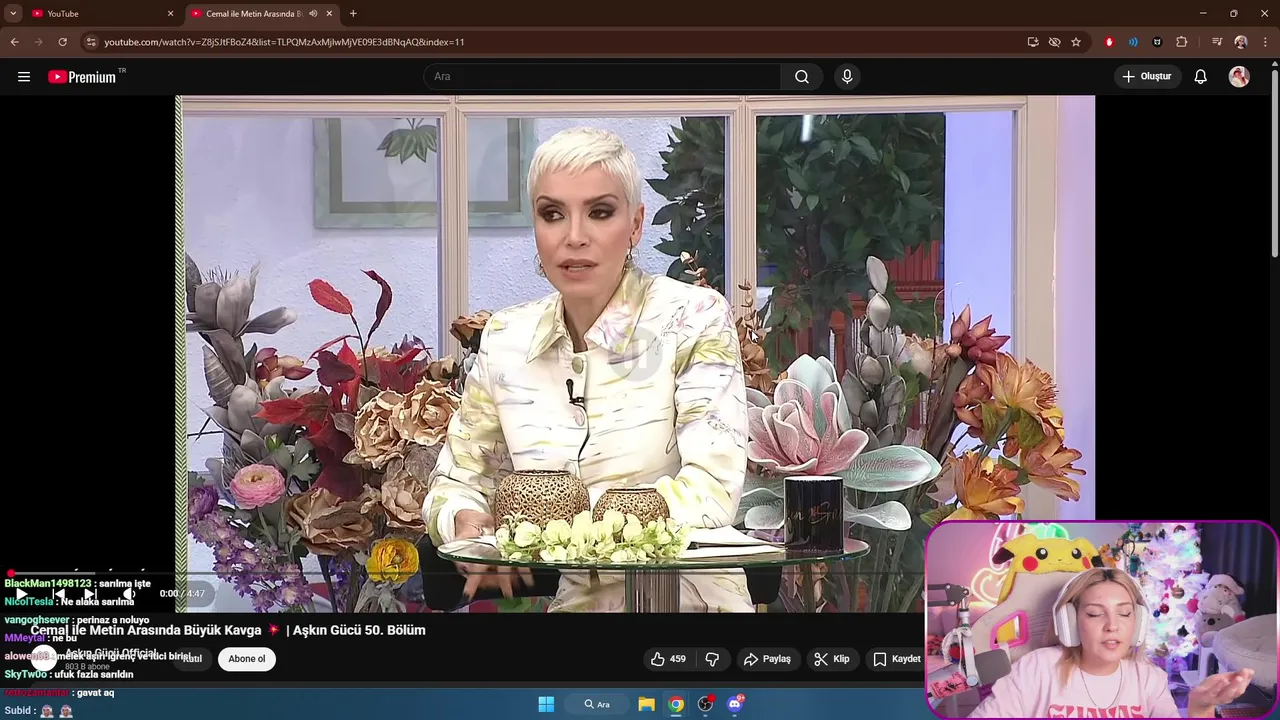The image size is (1280, 720).
Task: Like the video with thumbs up
Action: 668,659
